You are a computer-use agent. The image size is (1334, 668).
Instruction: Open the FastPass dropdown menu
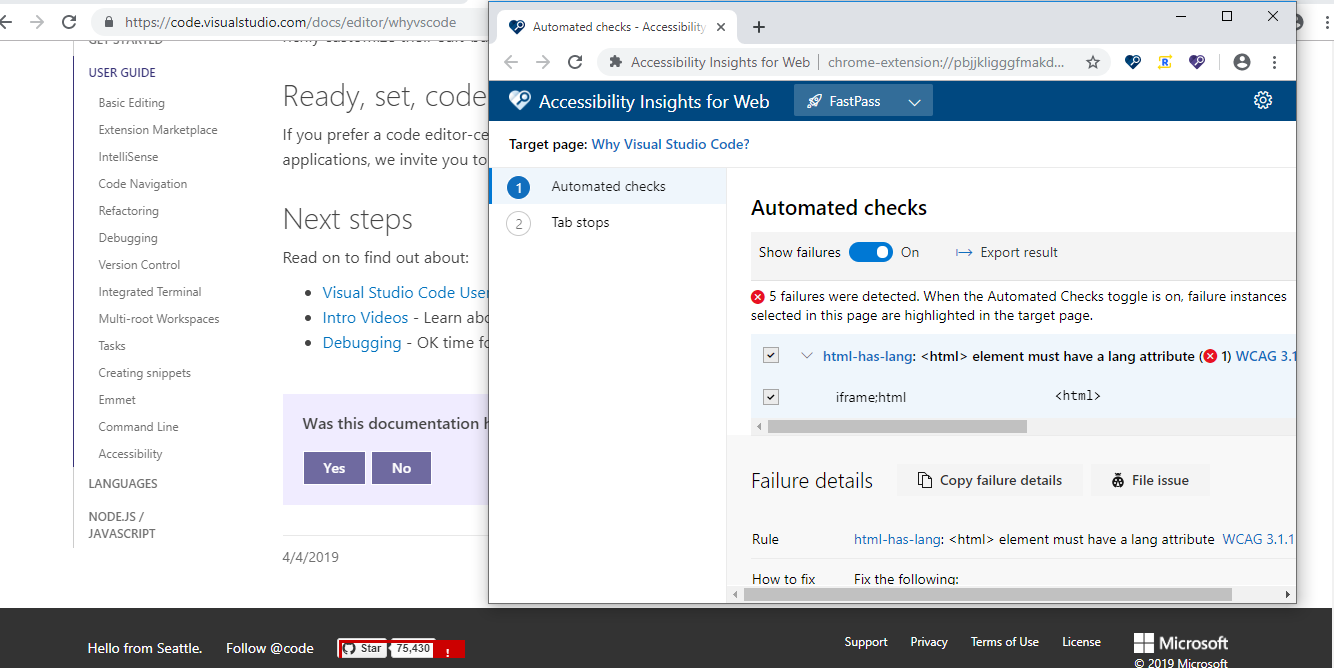coord(914,100)
